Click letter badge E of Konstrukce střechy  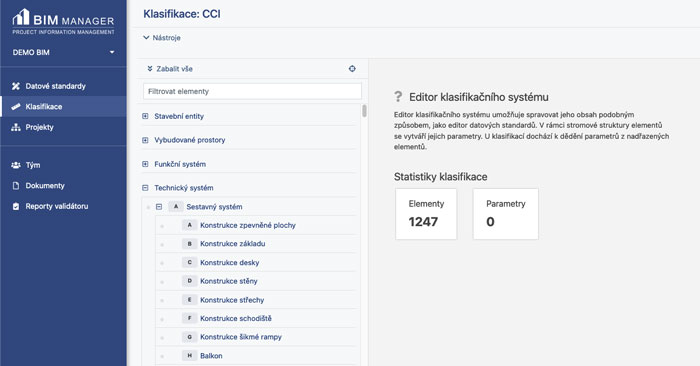click(x=189, y=299)
